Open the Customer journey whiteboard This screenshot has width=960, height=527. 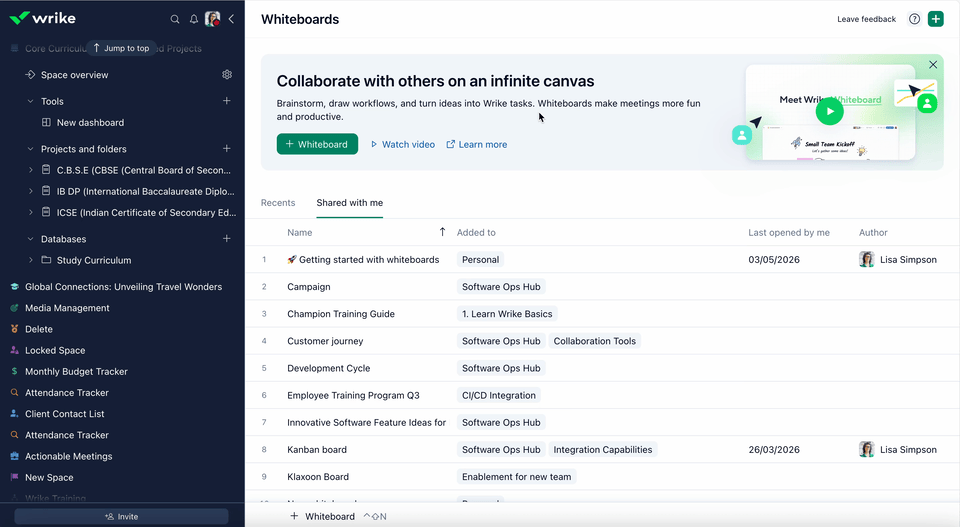(325, 341)
